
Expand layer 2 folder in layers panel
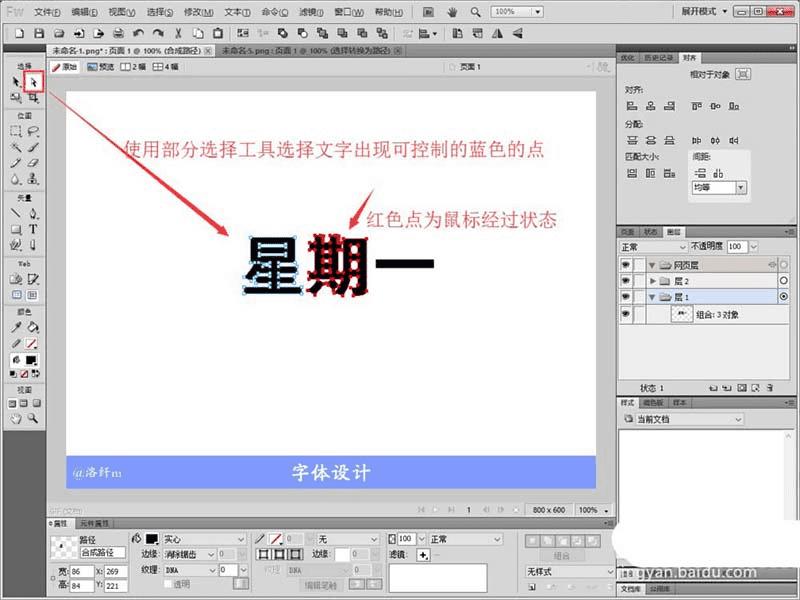(x=653, y=281)
